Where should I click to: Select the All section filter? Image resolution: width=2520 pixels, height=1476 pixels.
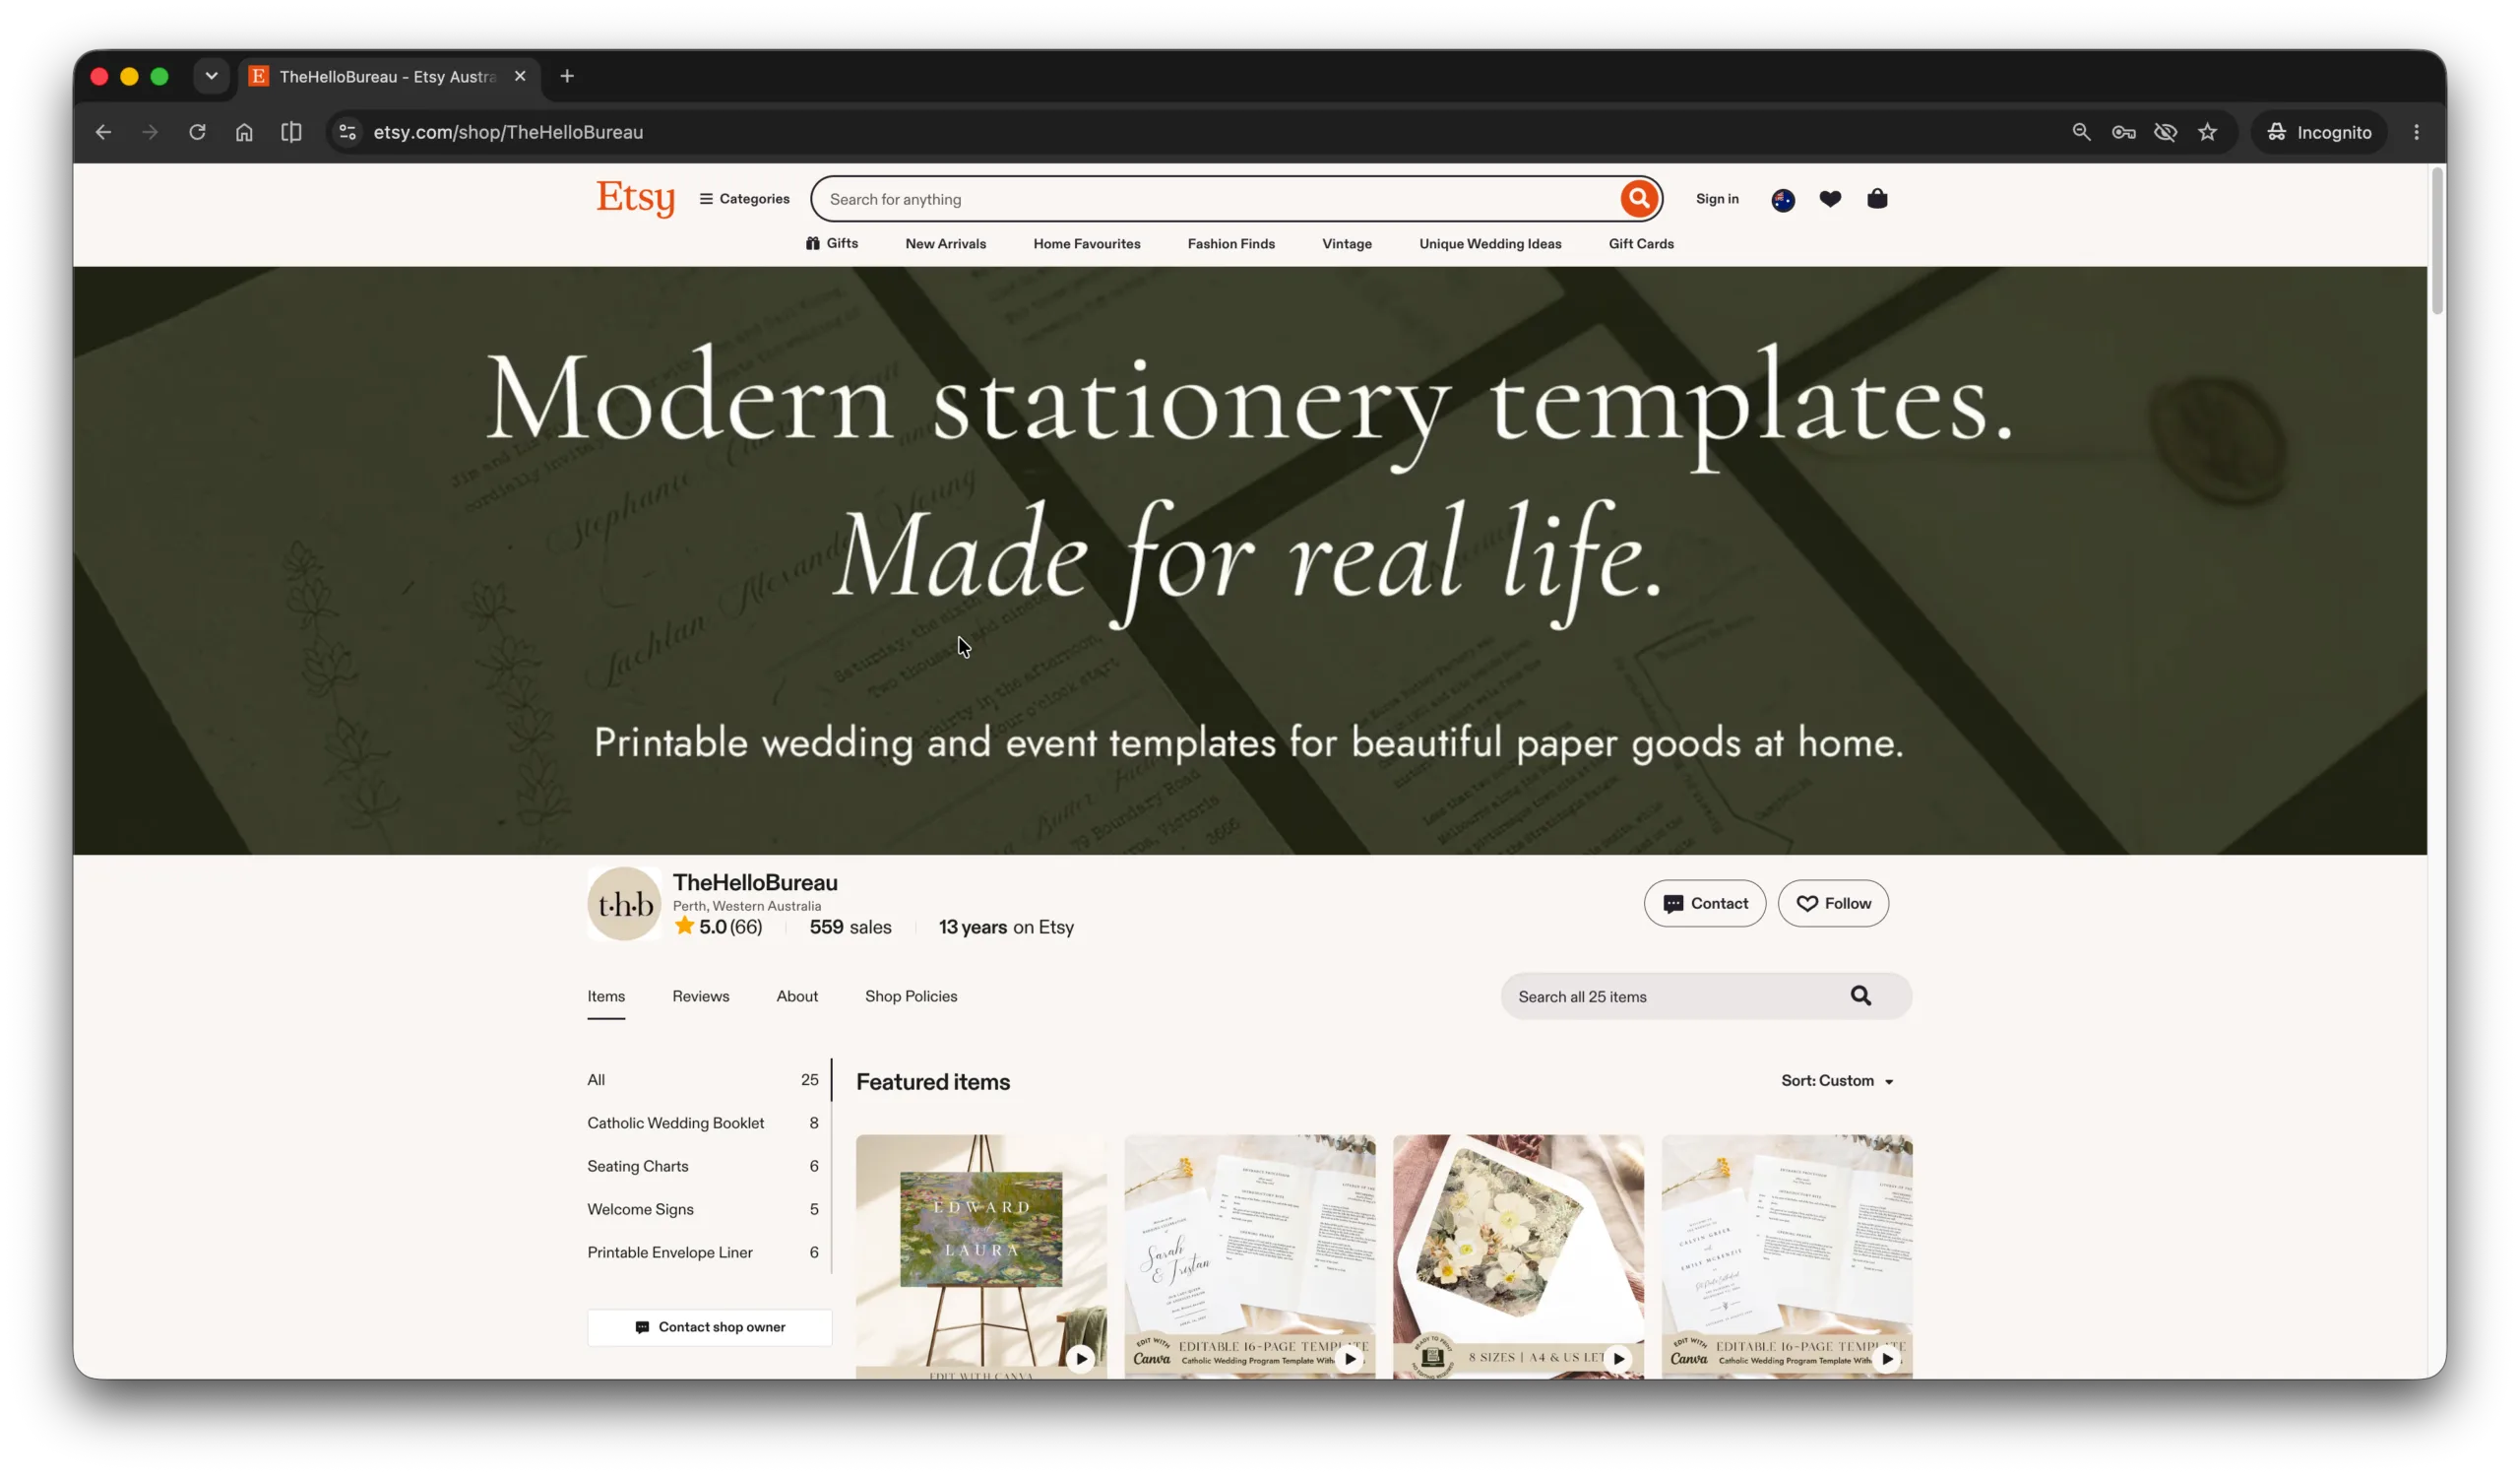(x=703, y=1079)
